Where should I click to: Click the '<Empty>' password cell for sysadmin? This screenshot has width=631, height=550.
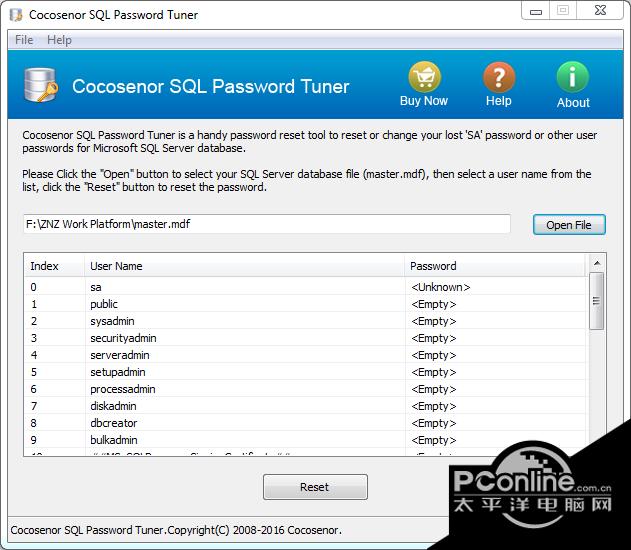tap(434, 321)
